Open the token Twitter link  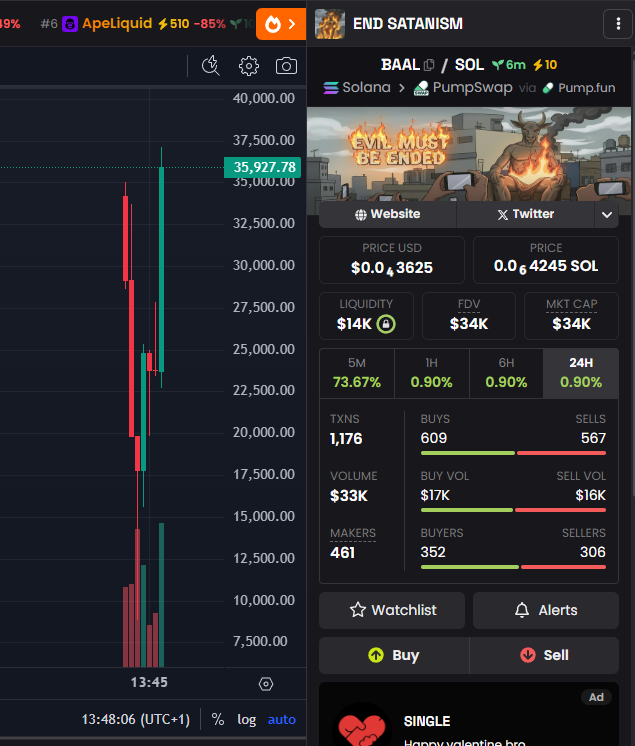click(x=526, y=215)
